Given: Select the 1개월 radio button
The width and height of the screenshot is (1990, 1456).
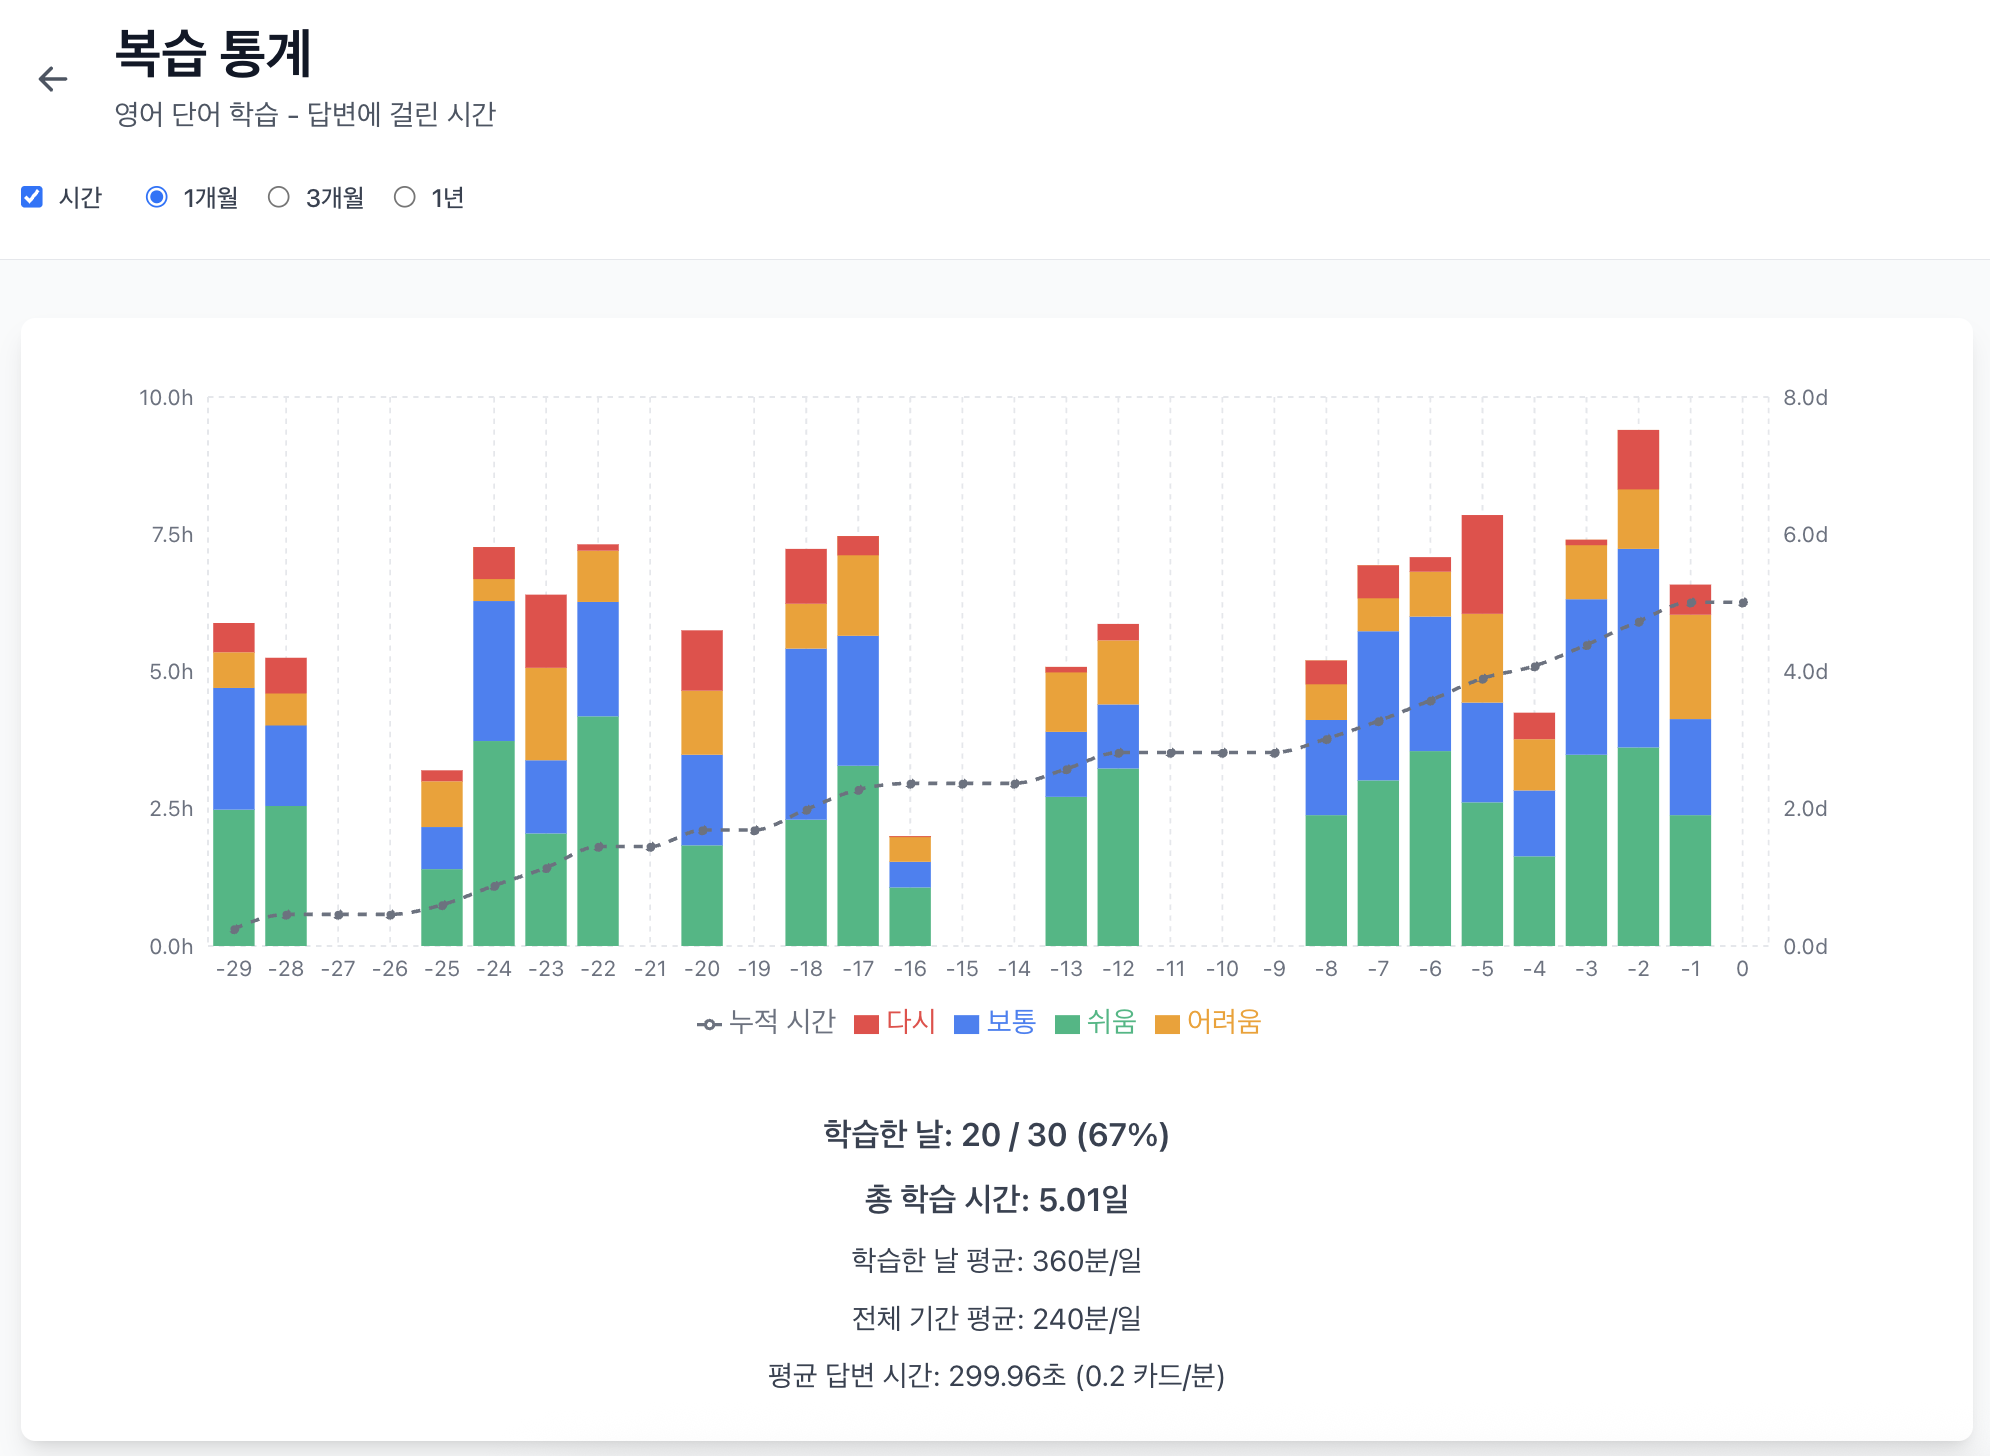Looking at the screenshot, I should point(157,197).
